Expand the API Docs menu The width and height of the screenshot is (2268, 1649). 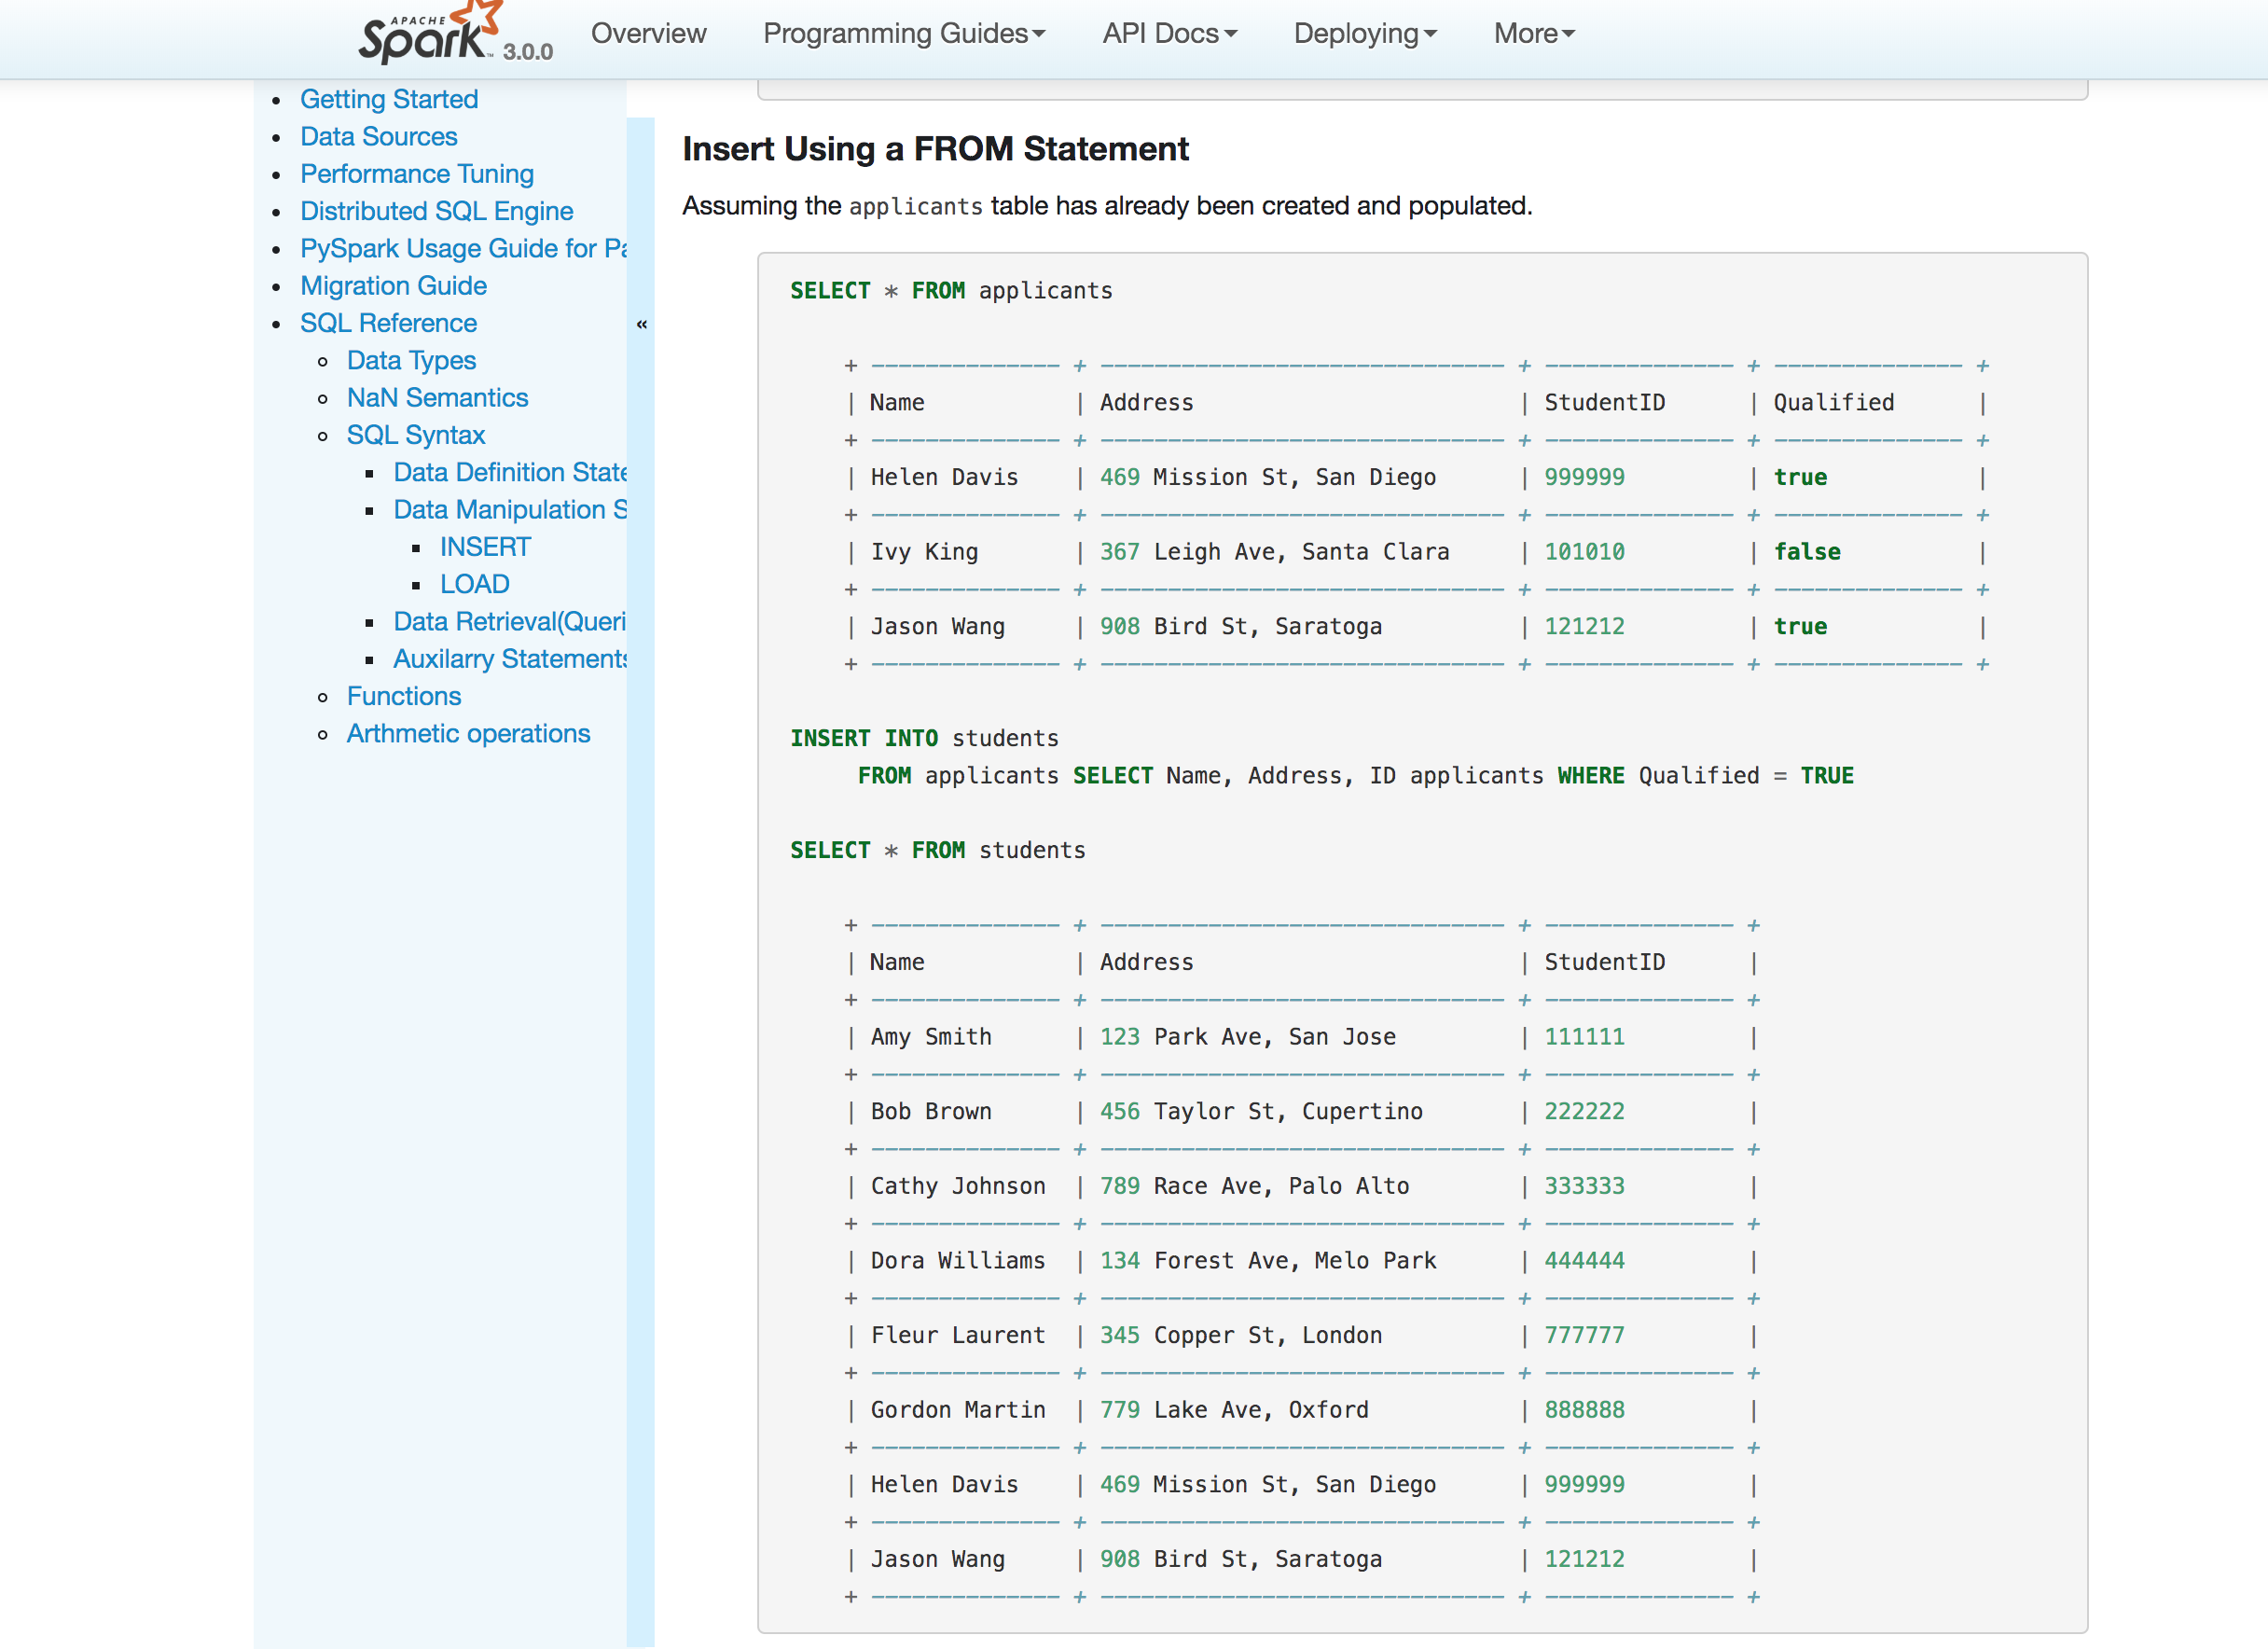click(x=1169, y=34)
